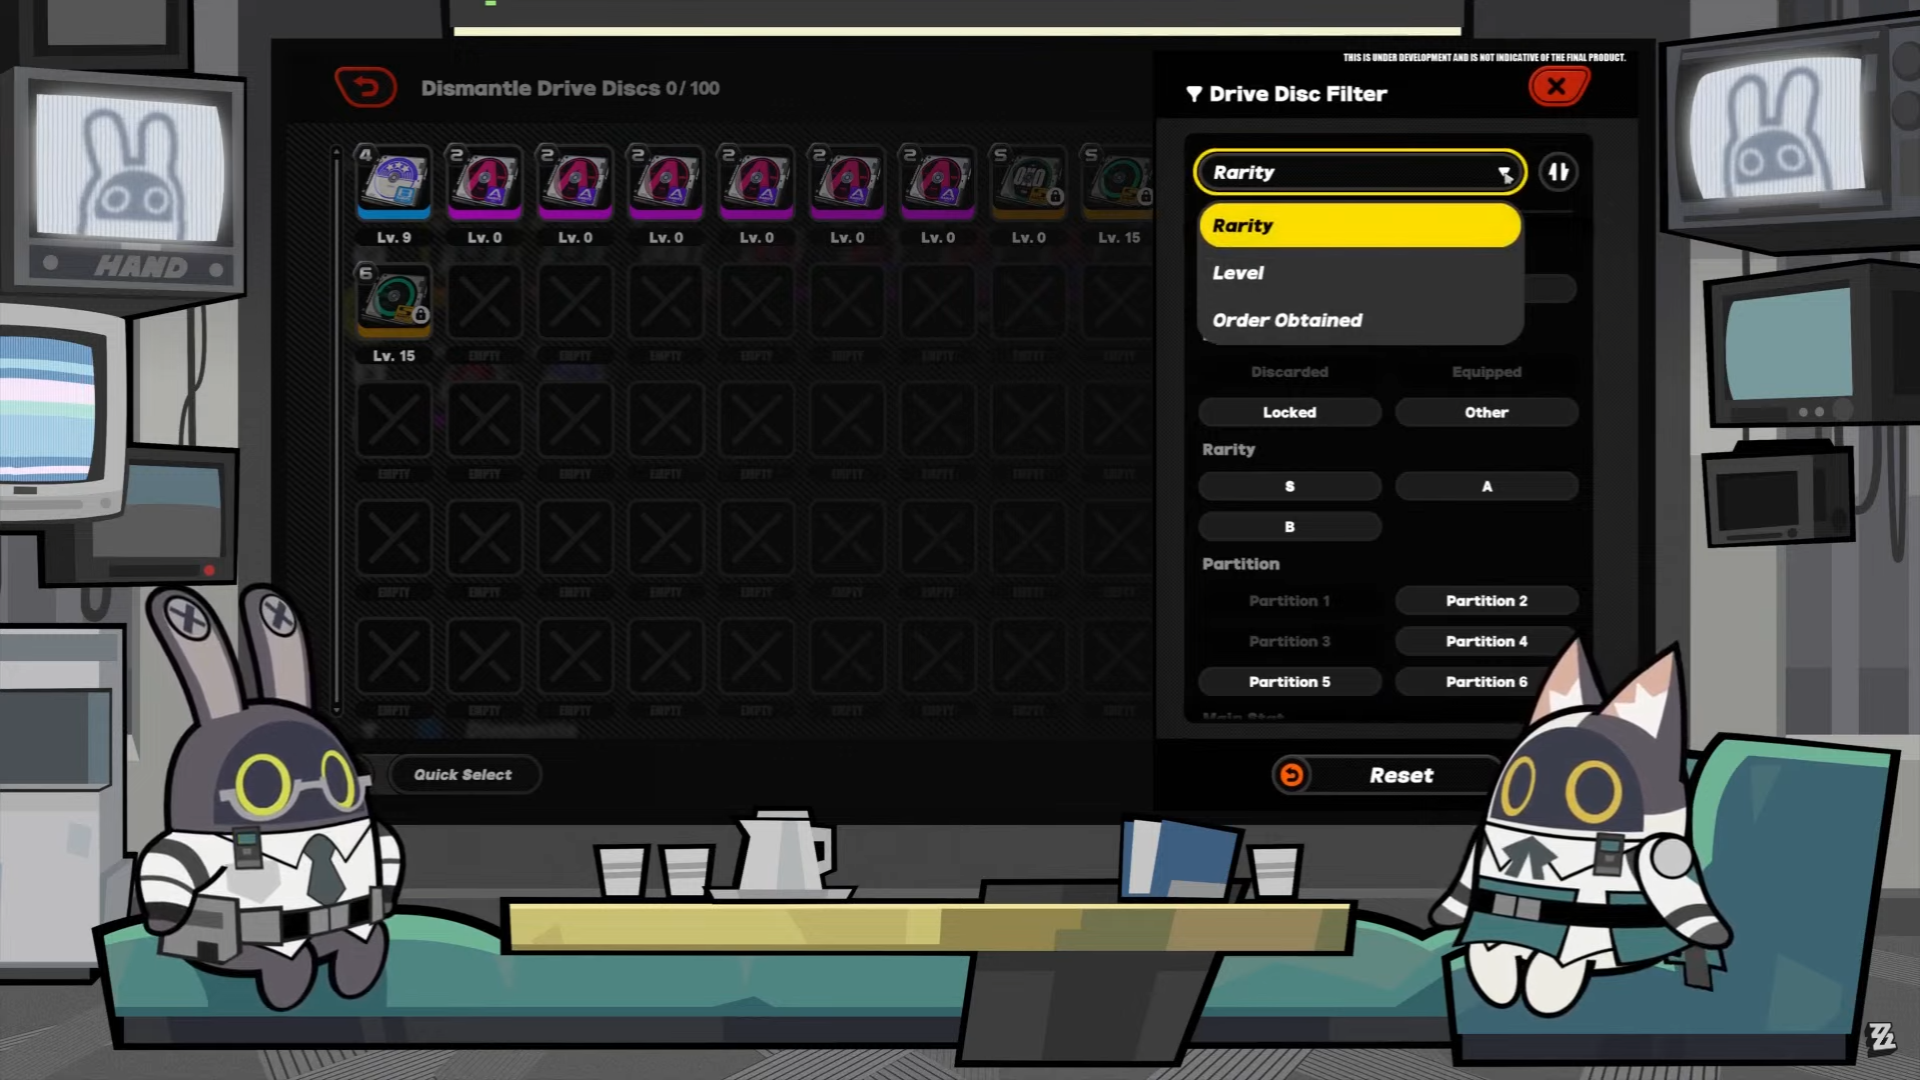Screen dimensions: 1920x1080
Task: Toggle the Equipped filter option
Action: click(1485, 371)
